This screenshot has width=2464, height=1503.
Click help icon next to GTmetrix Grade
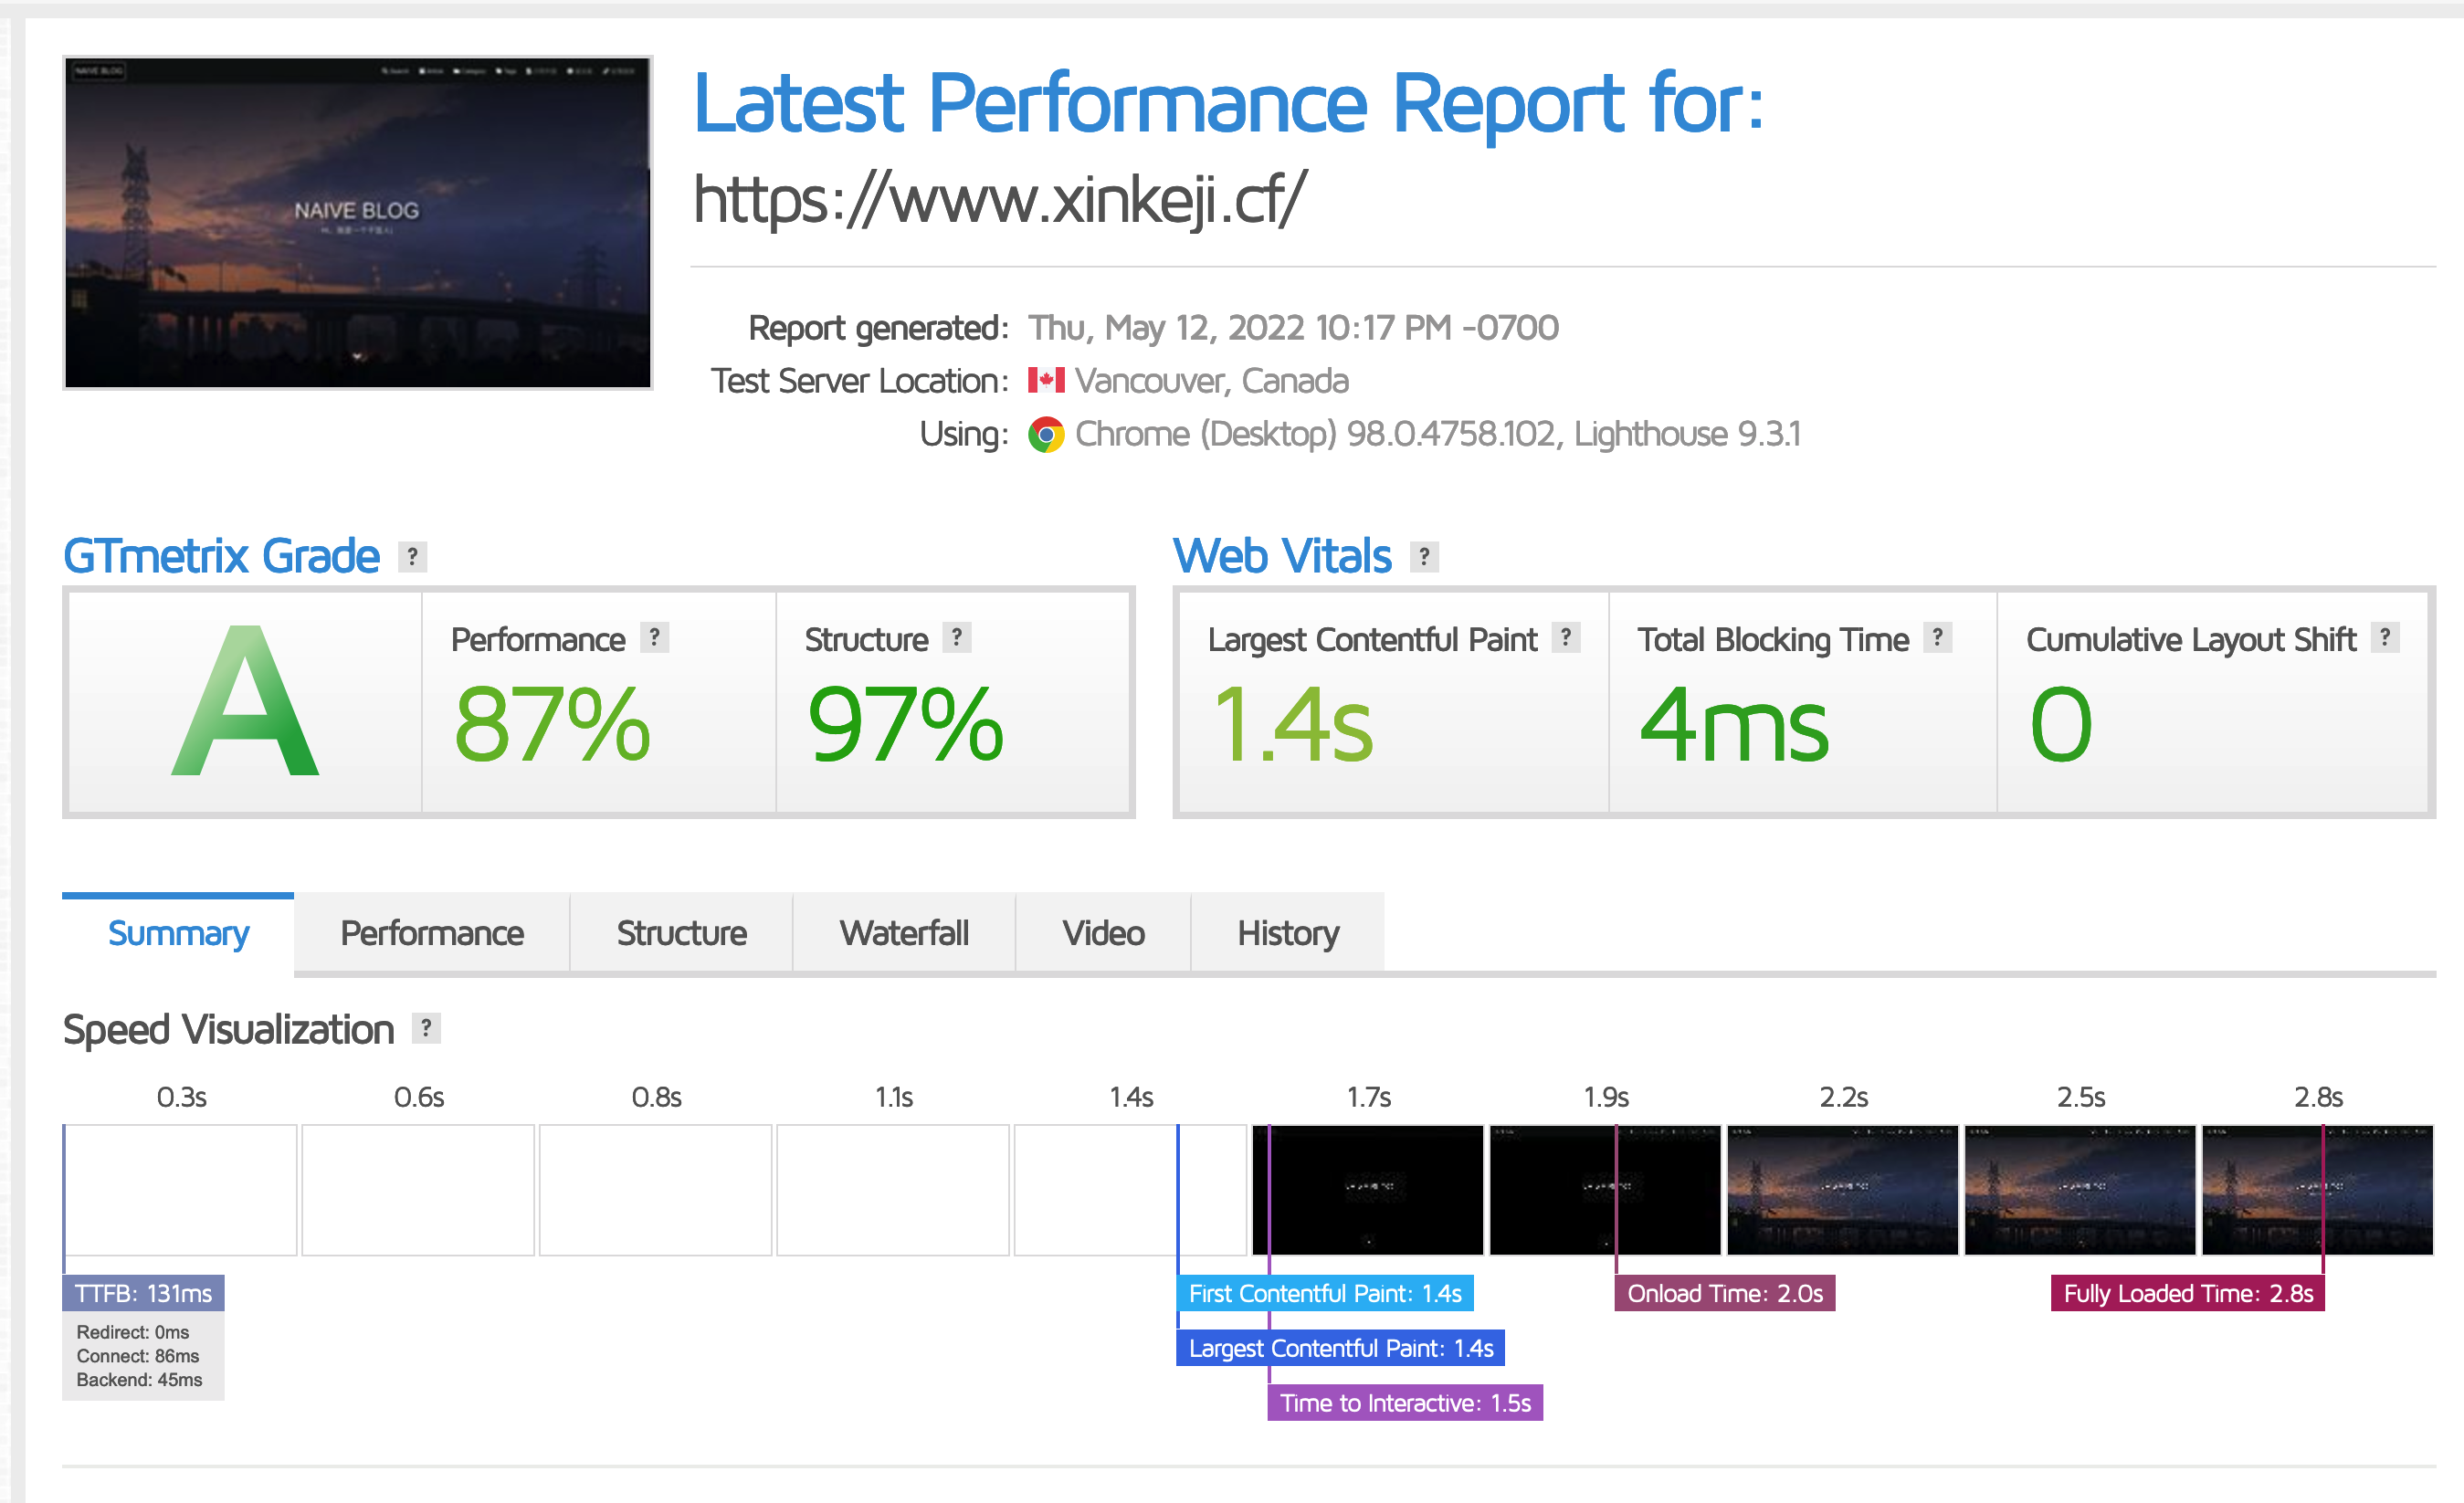[412, 556]
